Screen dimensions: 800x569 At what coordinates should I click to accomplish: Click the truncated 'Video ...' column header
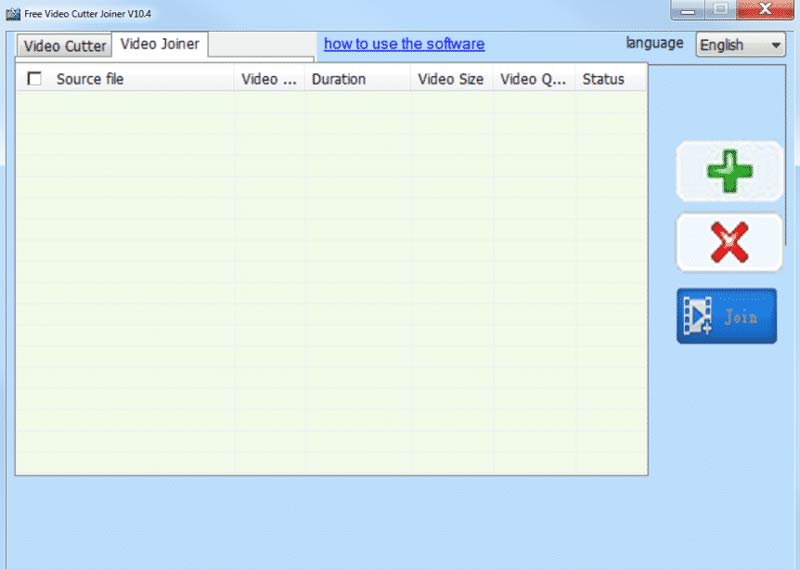tap(269, 79)
